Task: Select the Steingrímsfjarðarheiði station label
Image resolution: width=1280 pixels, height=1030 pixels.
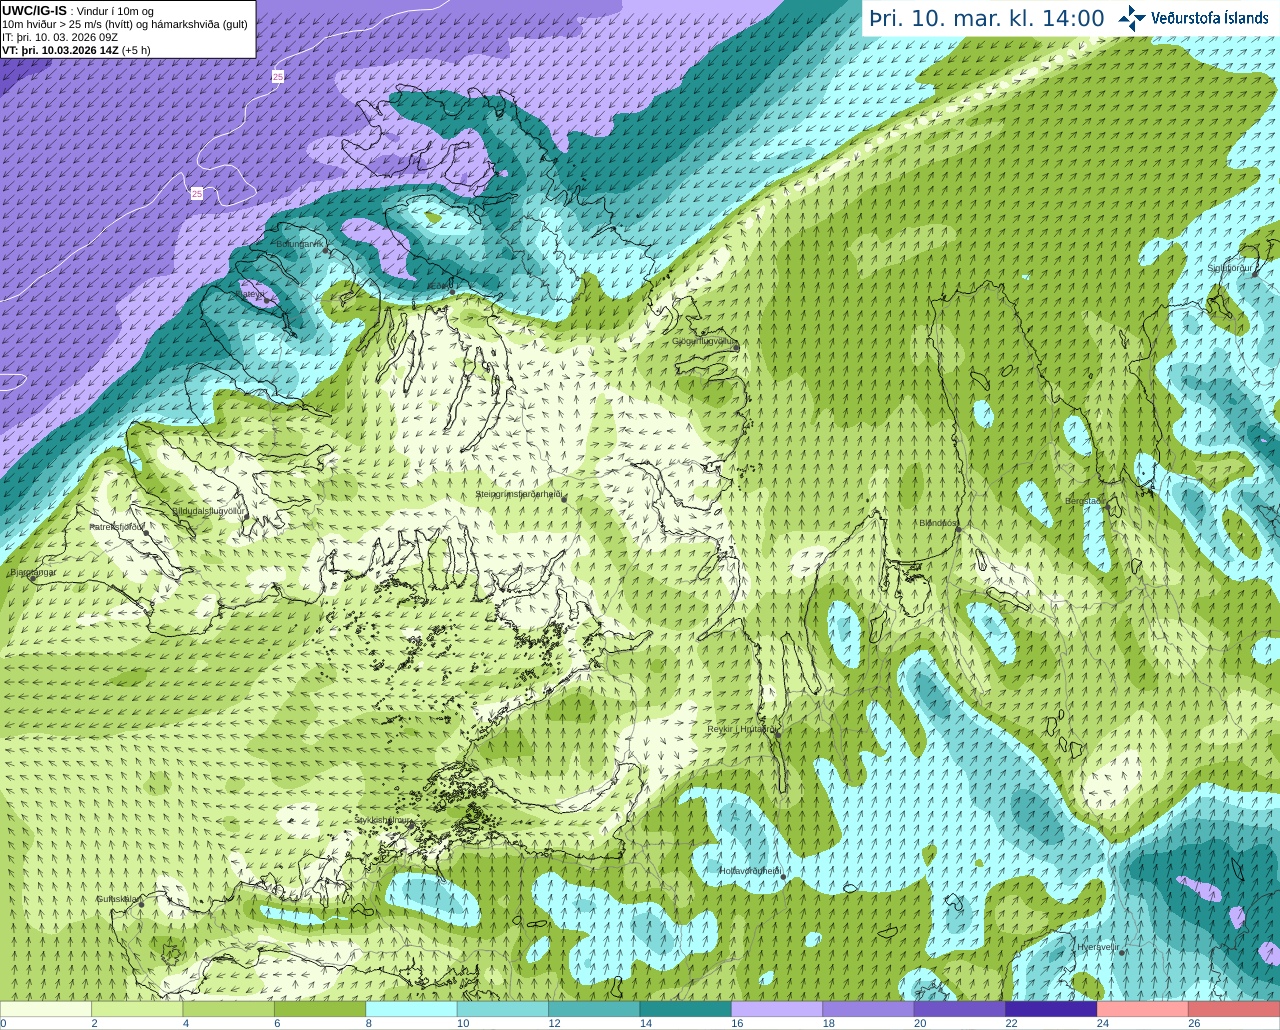Action: 518,494
